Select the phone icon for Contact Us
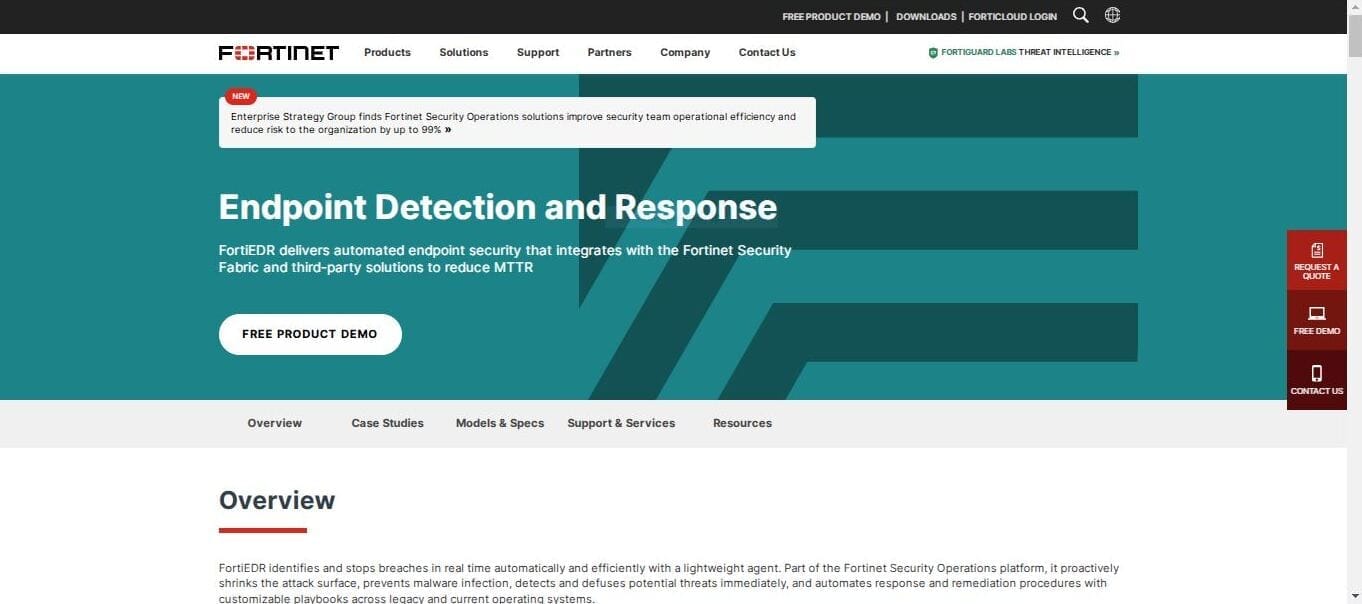Screen dimensions: 1362x604 click(1316, 374)
